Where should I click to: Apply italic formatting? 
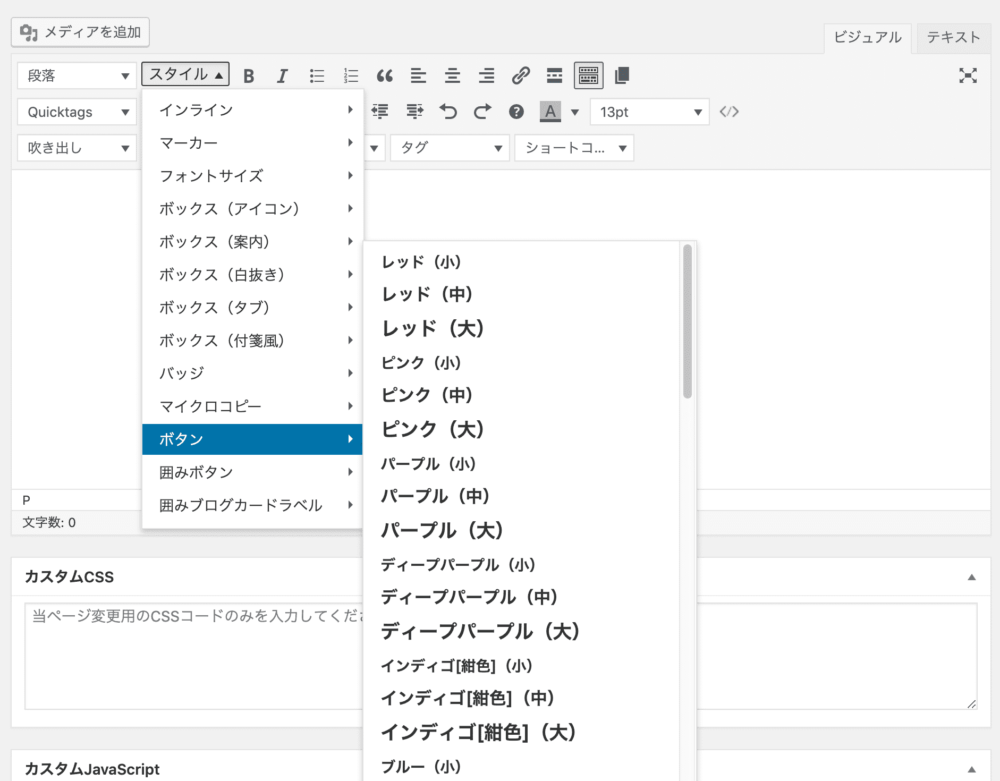(x=283, y=75)
